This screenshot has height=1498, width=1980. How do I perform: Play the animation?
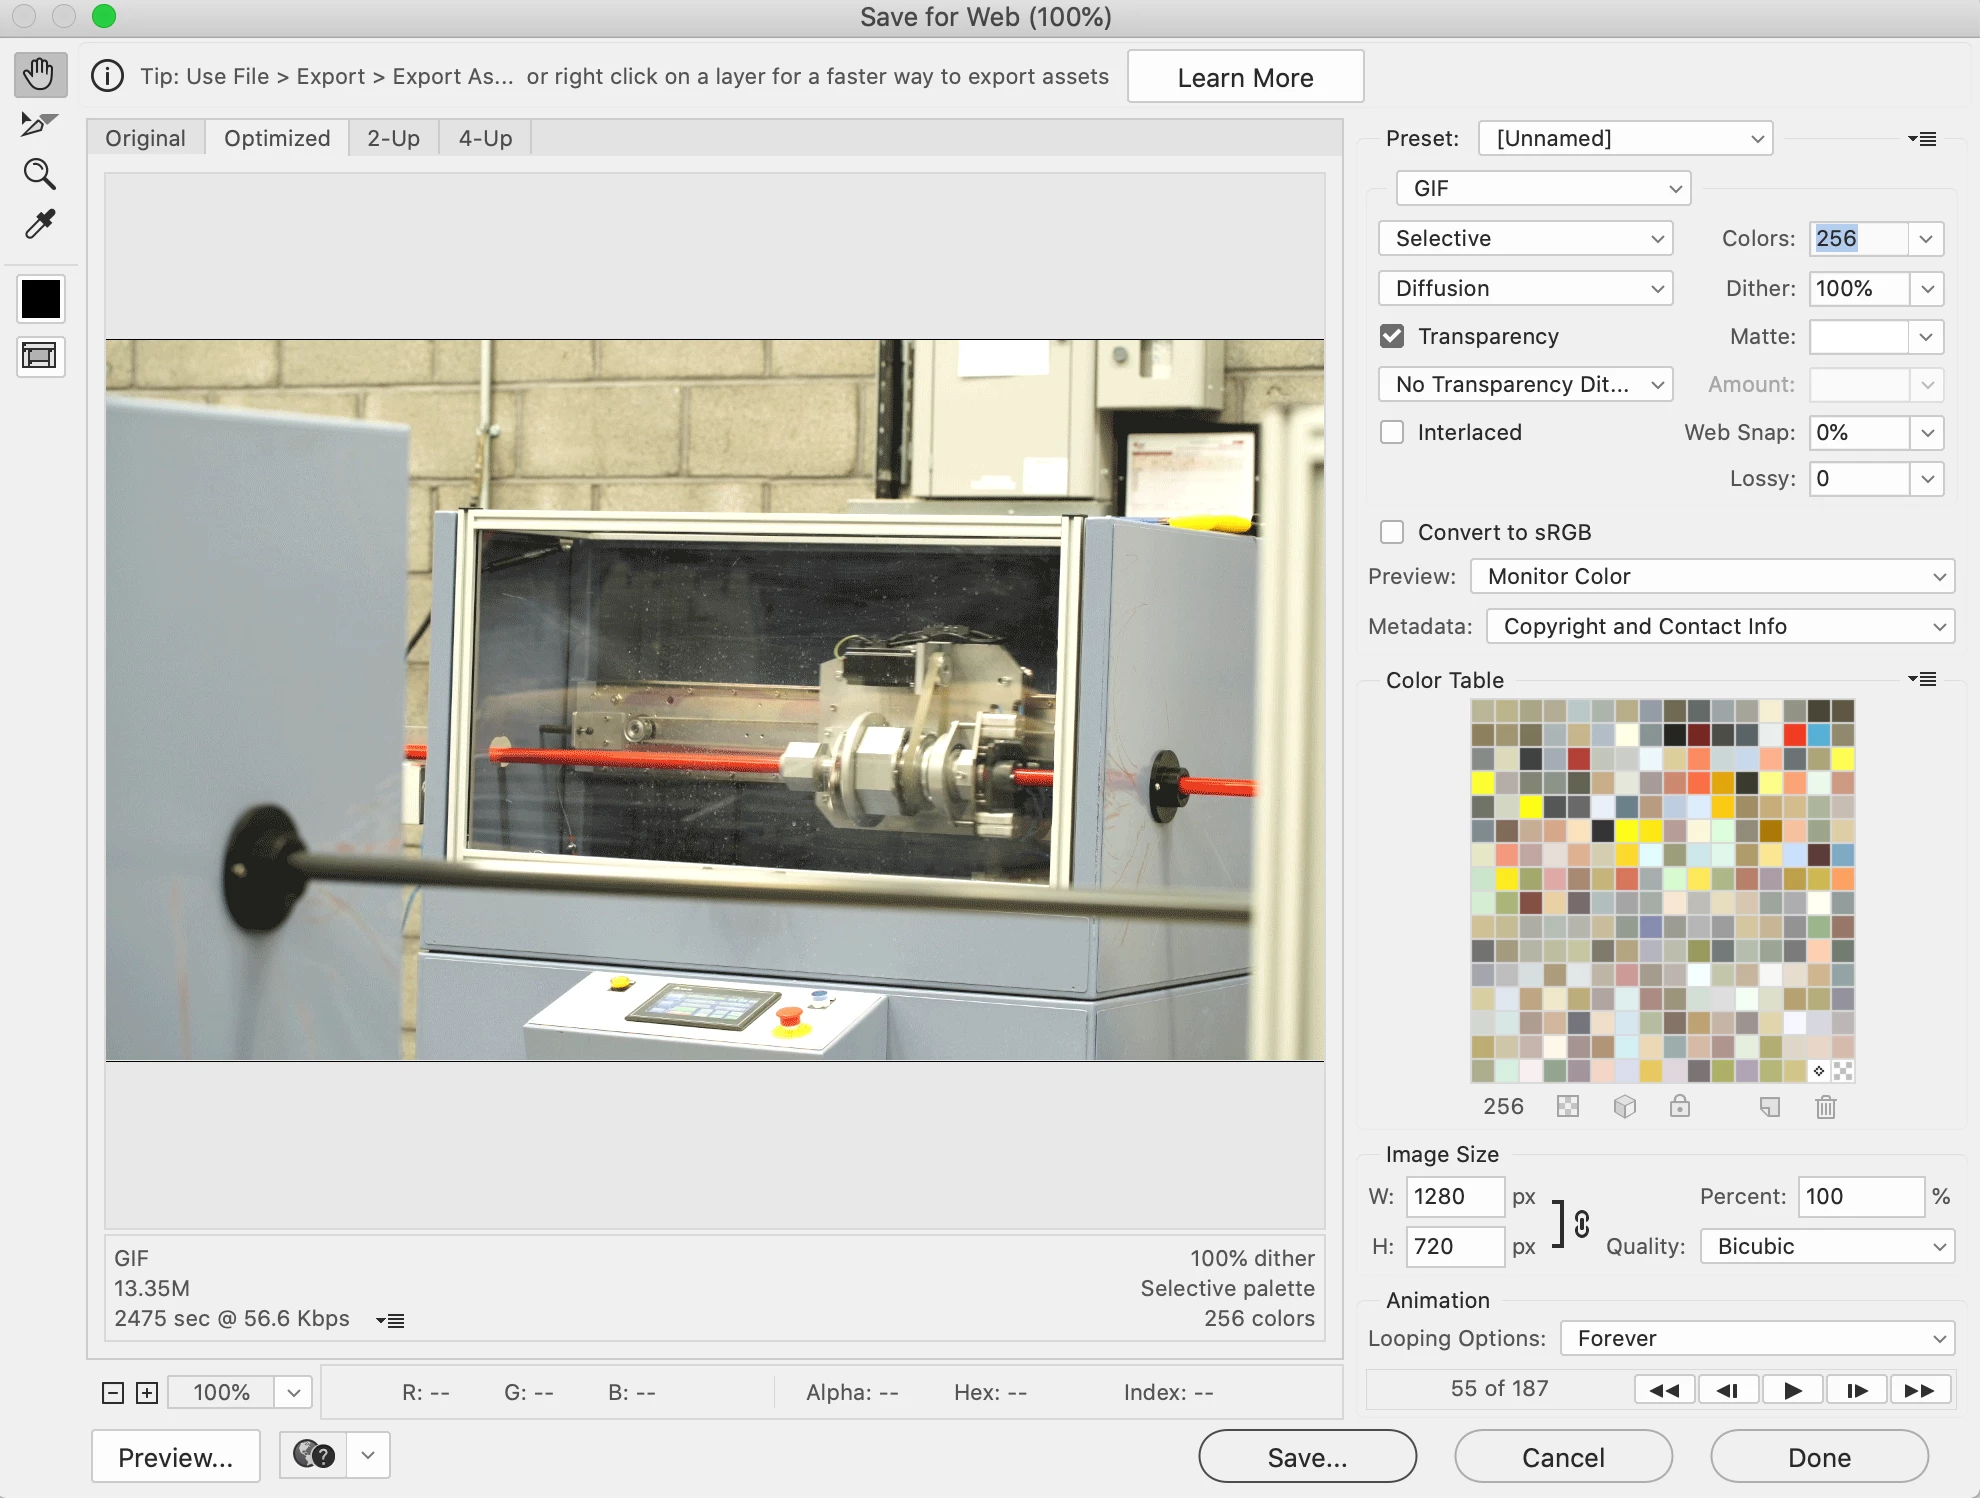(1792, 1390)
